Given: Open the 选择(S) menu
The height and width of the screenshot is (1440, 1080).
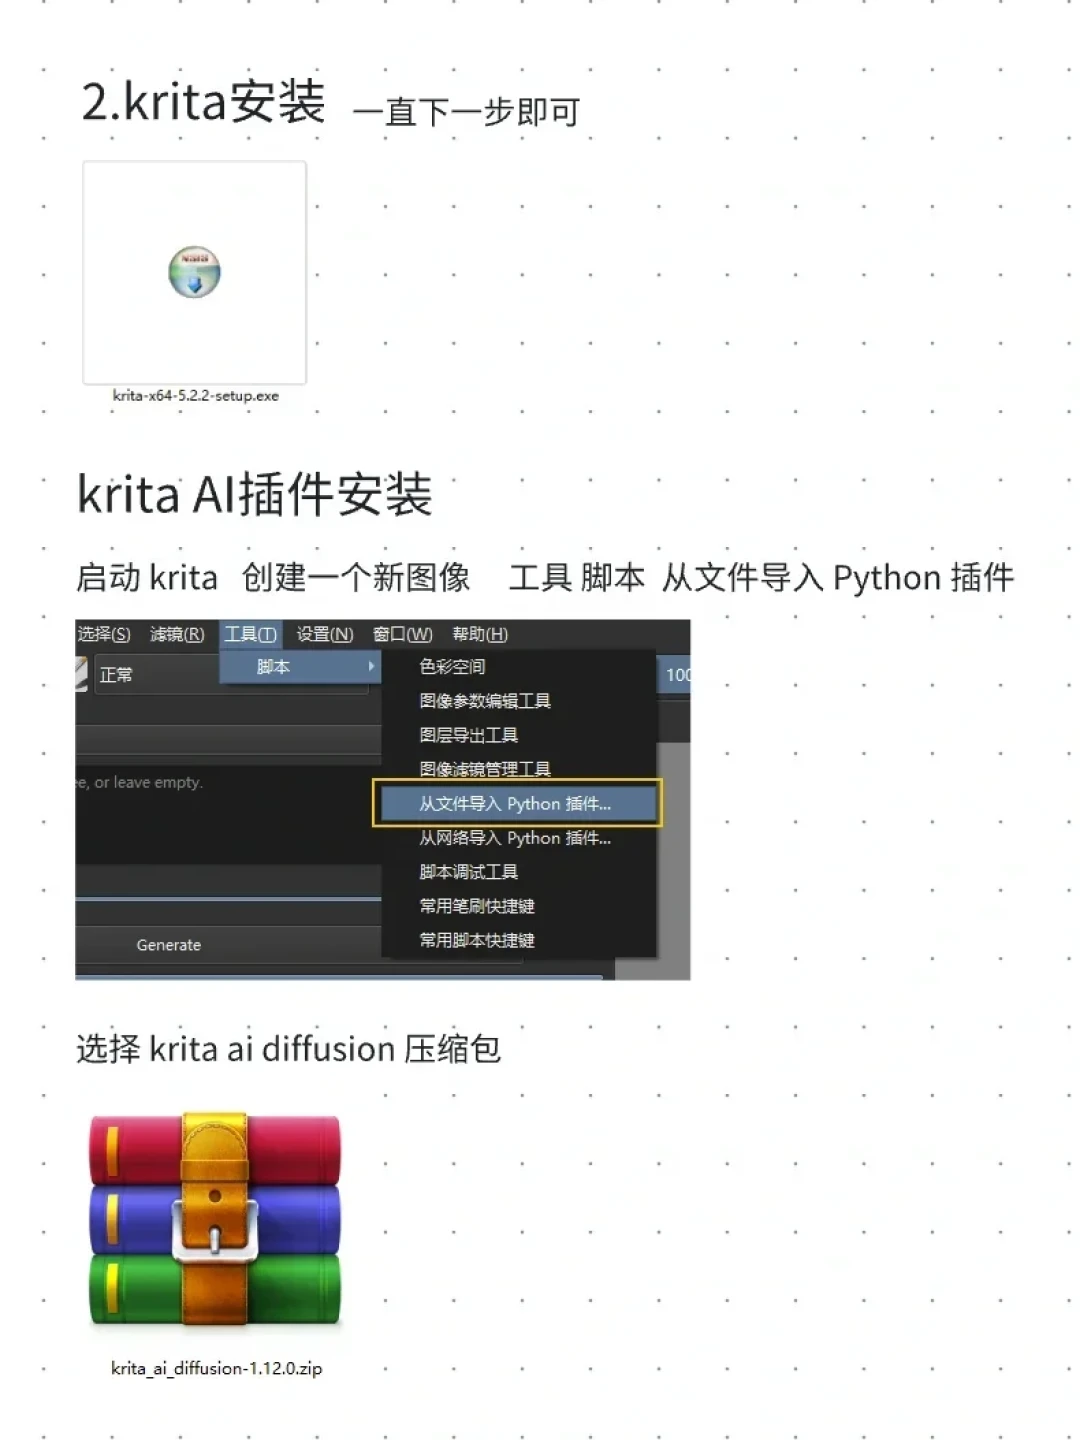Looking at the screenshot, I should (x=104, y=634).
